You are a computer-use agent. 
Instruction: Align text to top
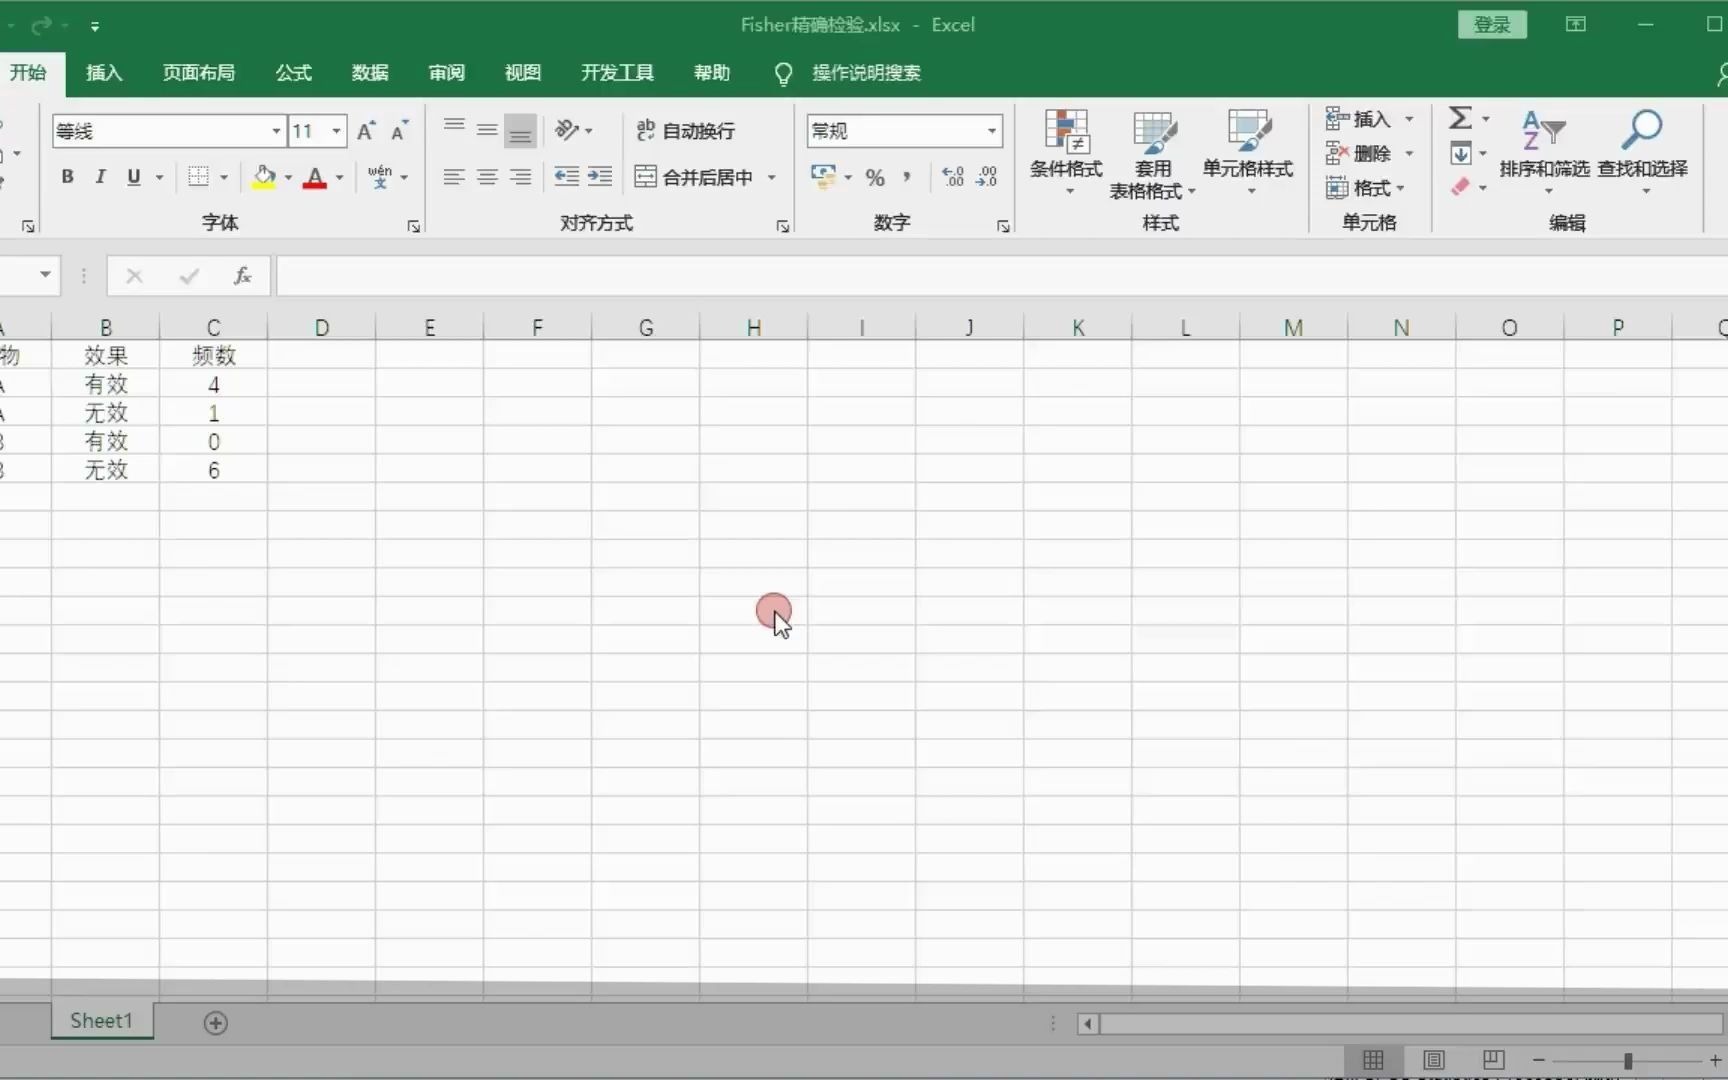[x=454, y=129]
